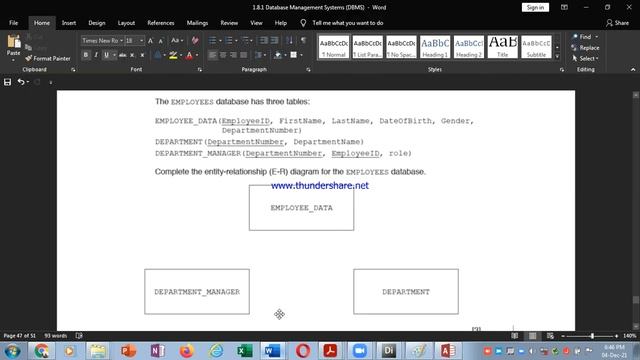Switch to the Insert tab
Viewport: 640px width, 360px height.
69,23
